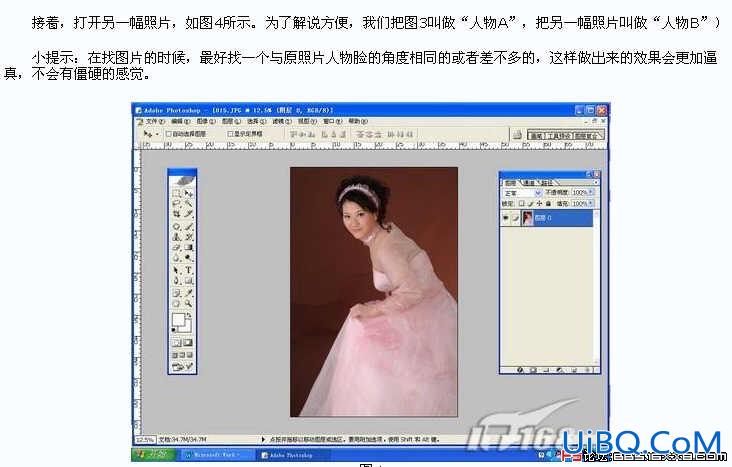Hide layer 0 with eye icon
The height and width of the screenshot is (467, 732).
coord(506,218)
